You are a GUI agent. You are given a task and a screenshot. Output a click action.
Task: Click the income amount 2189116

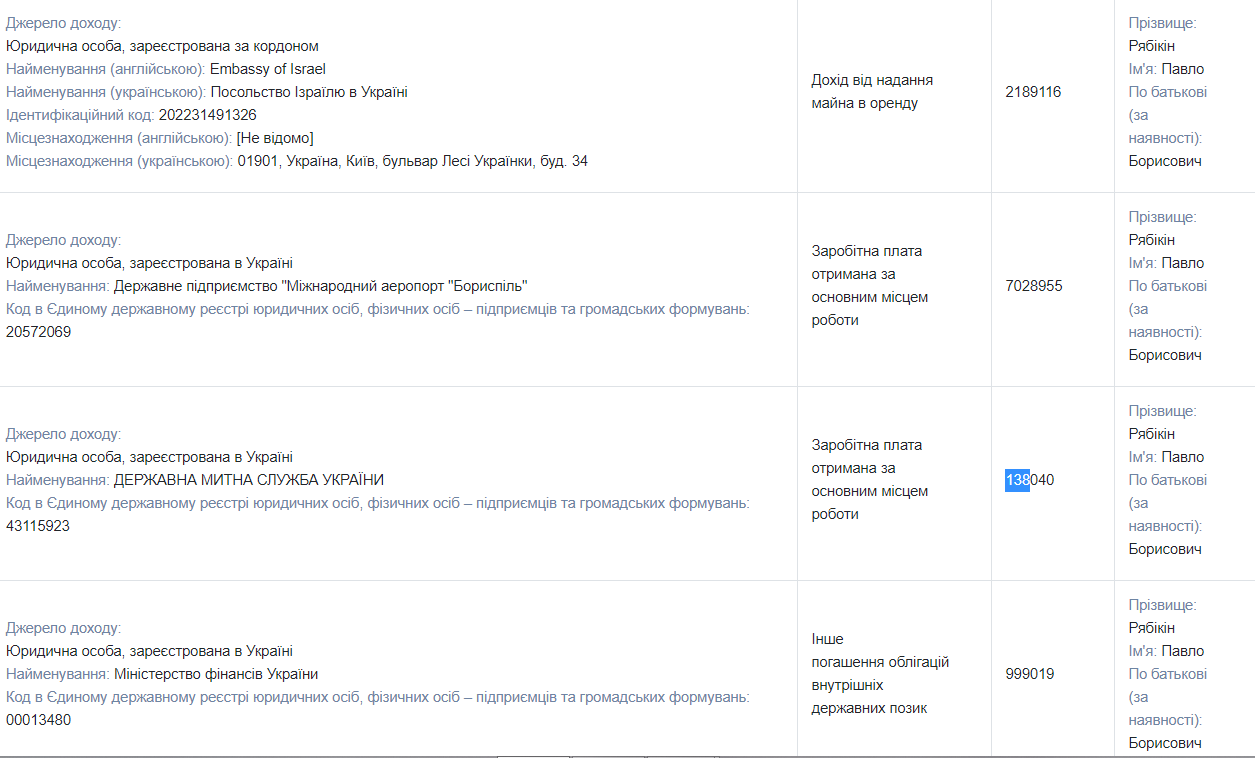click(x=1033, y=92)
